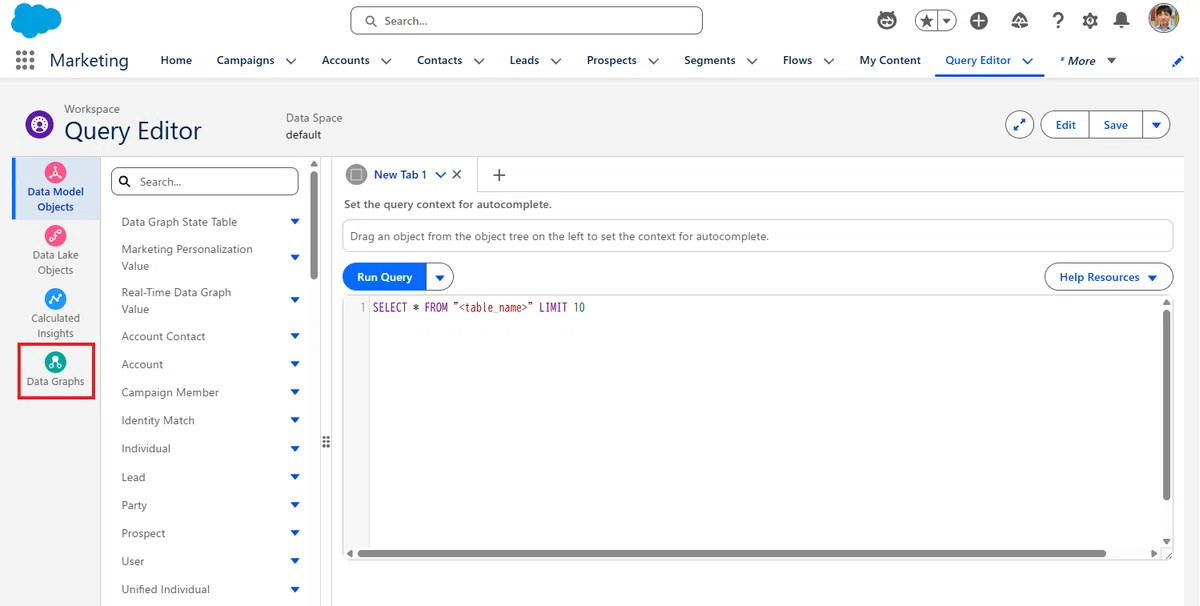Open the Save options dropdown arrow
Viewport: 1200px width, 606px height.
(x=1156, y=125)
